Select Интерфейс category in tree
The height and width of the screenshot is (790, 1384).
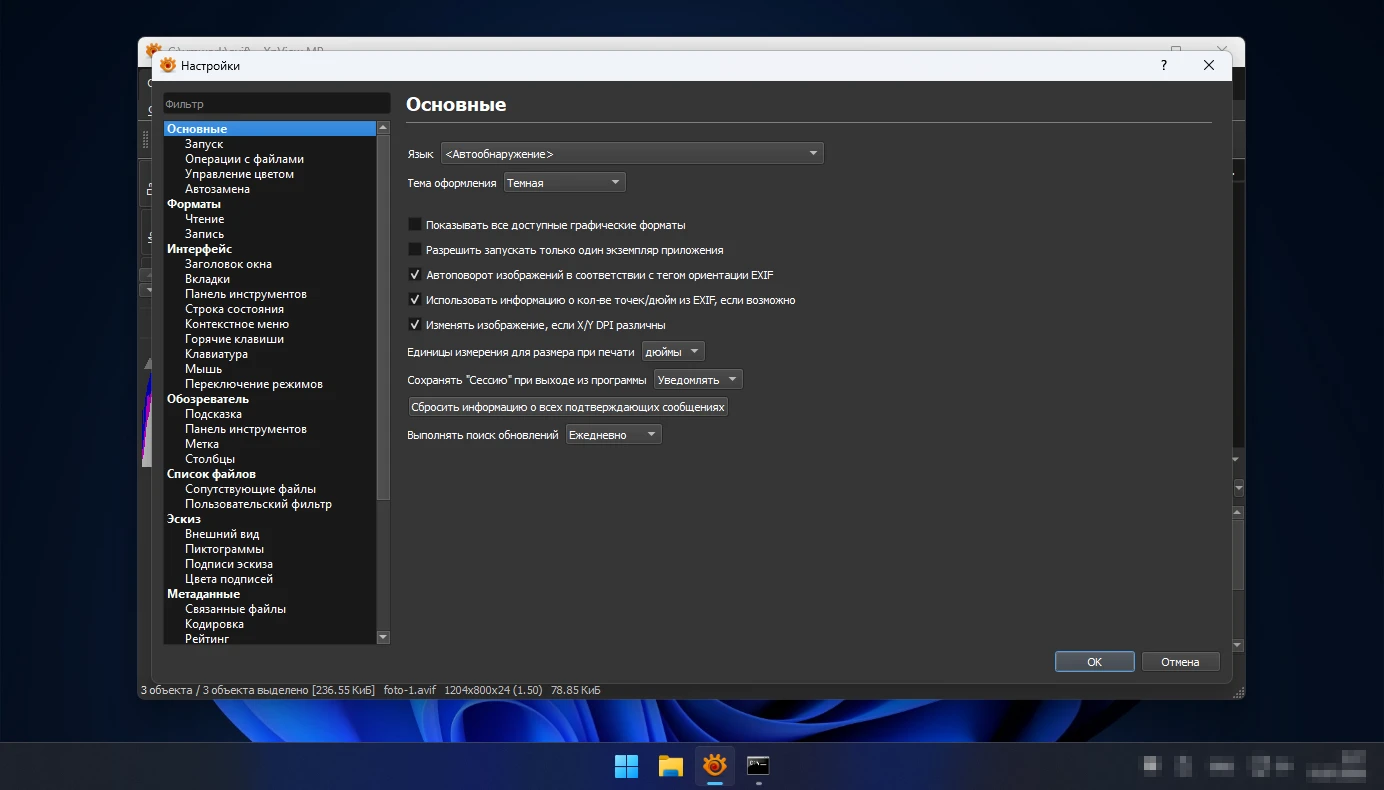click(x=199, y=249)
